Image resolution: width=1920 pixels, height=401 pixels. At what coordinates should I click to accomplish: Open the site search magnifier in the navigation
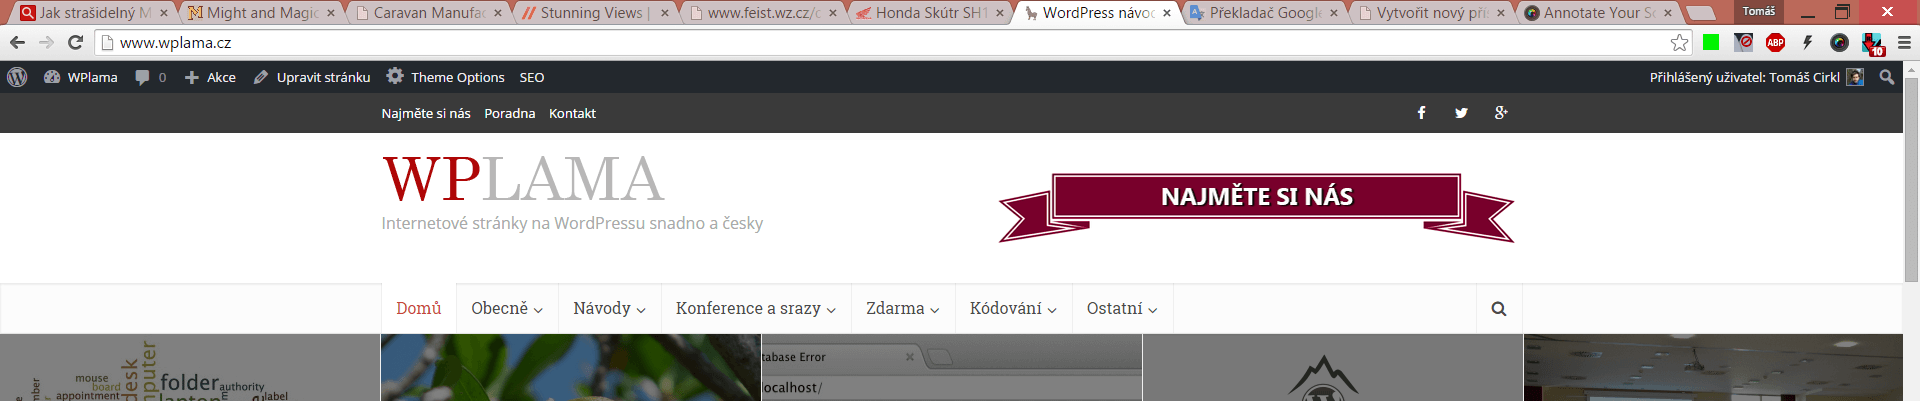1499,308
